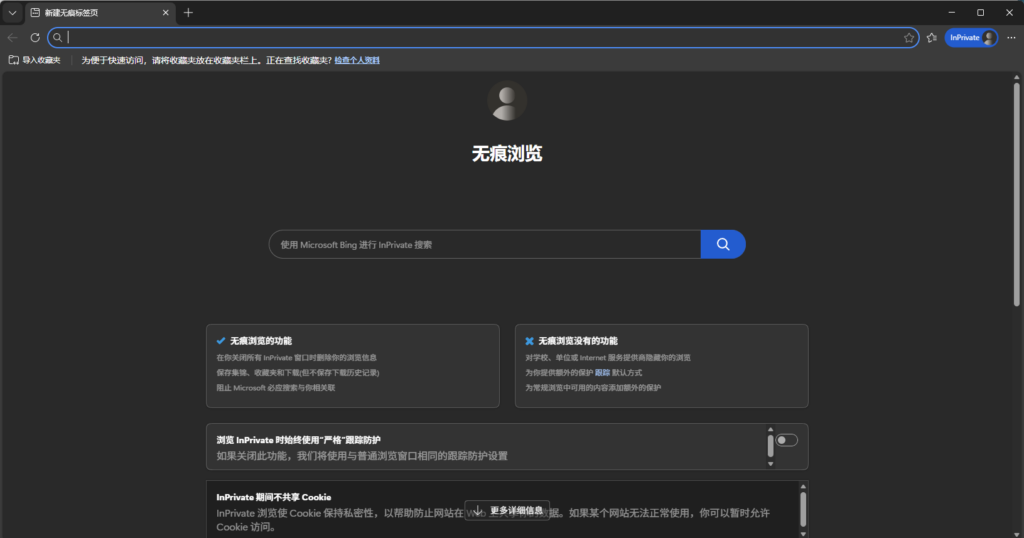Open the tab actions dropdown chevron
Image resolution: width=1024 pixels, height=538 pixels.
(12, 12)
